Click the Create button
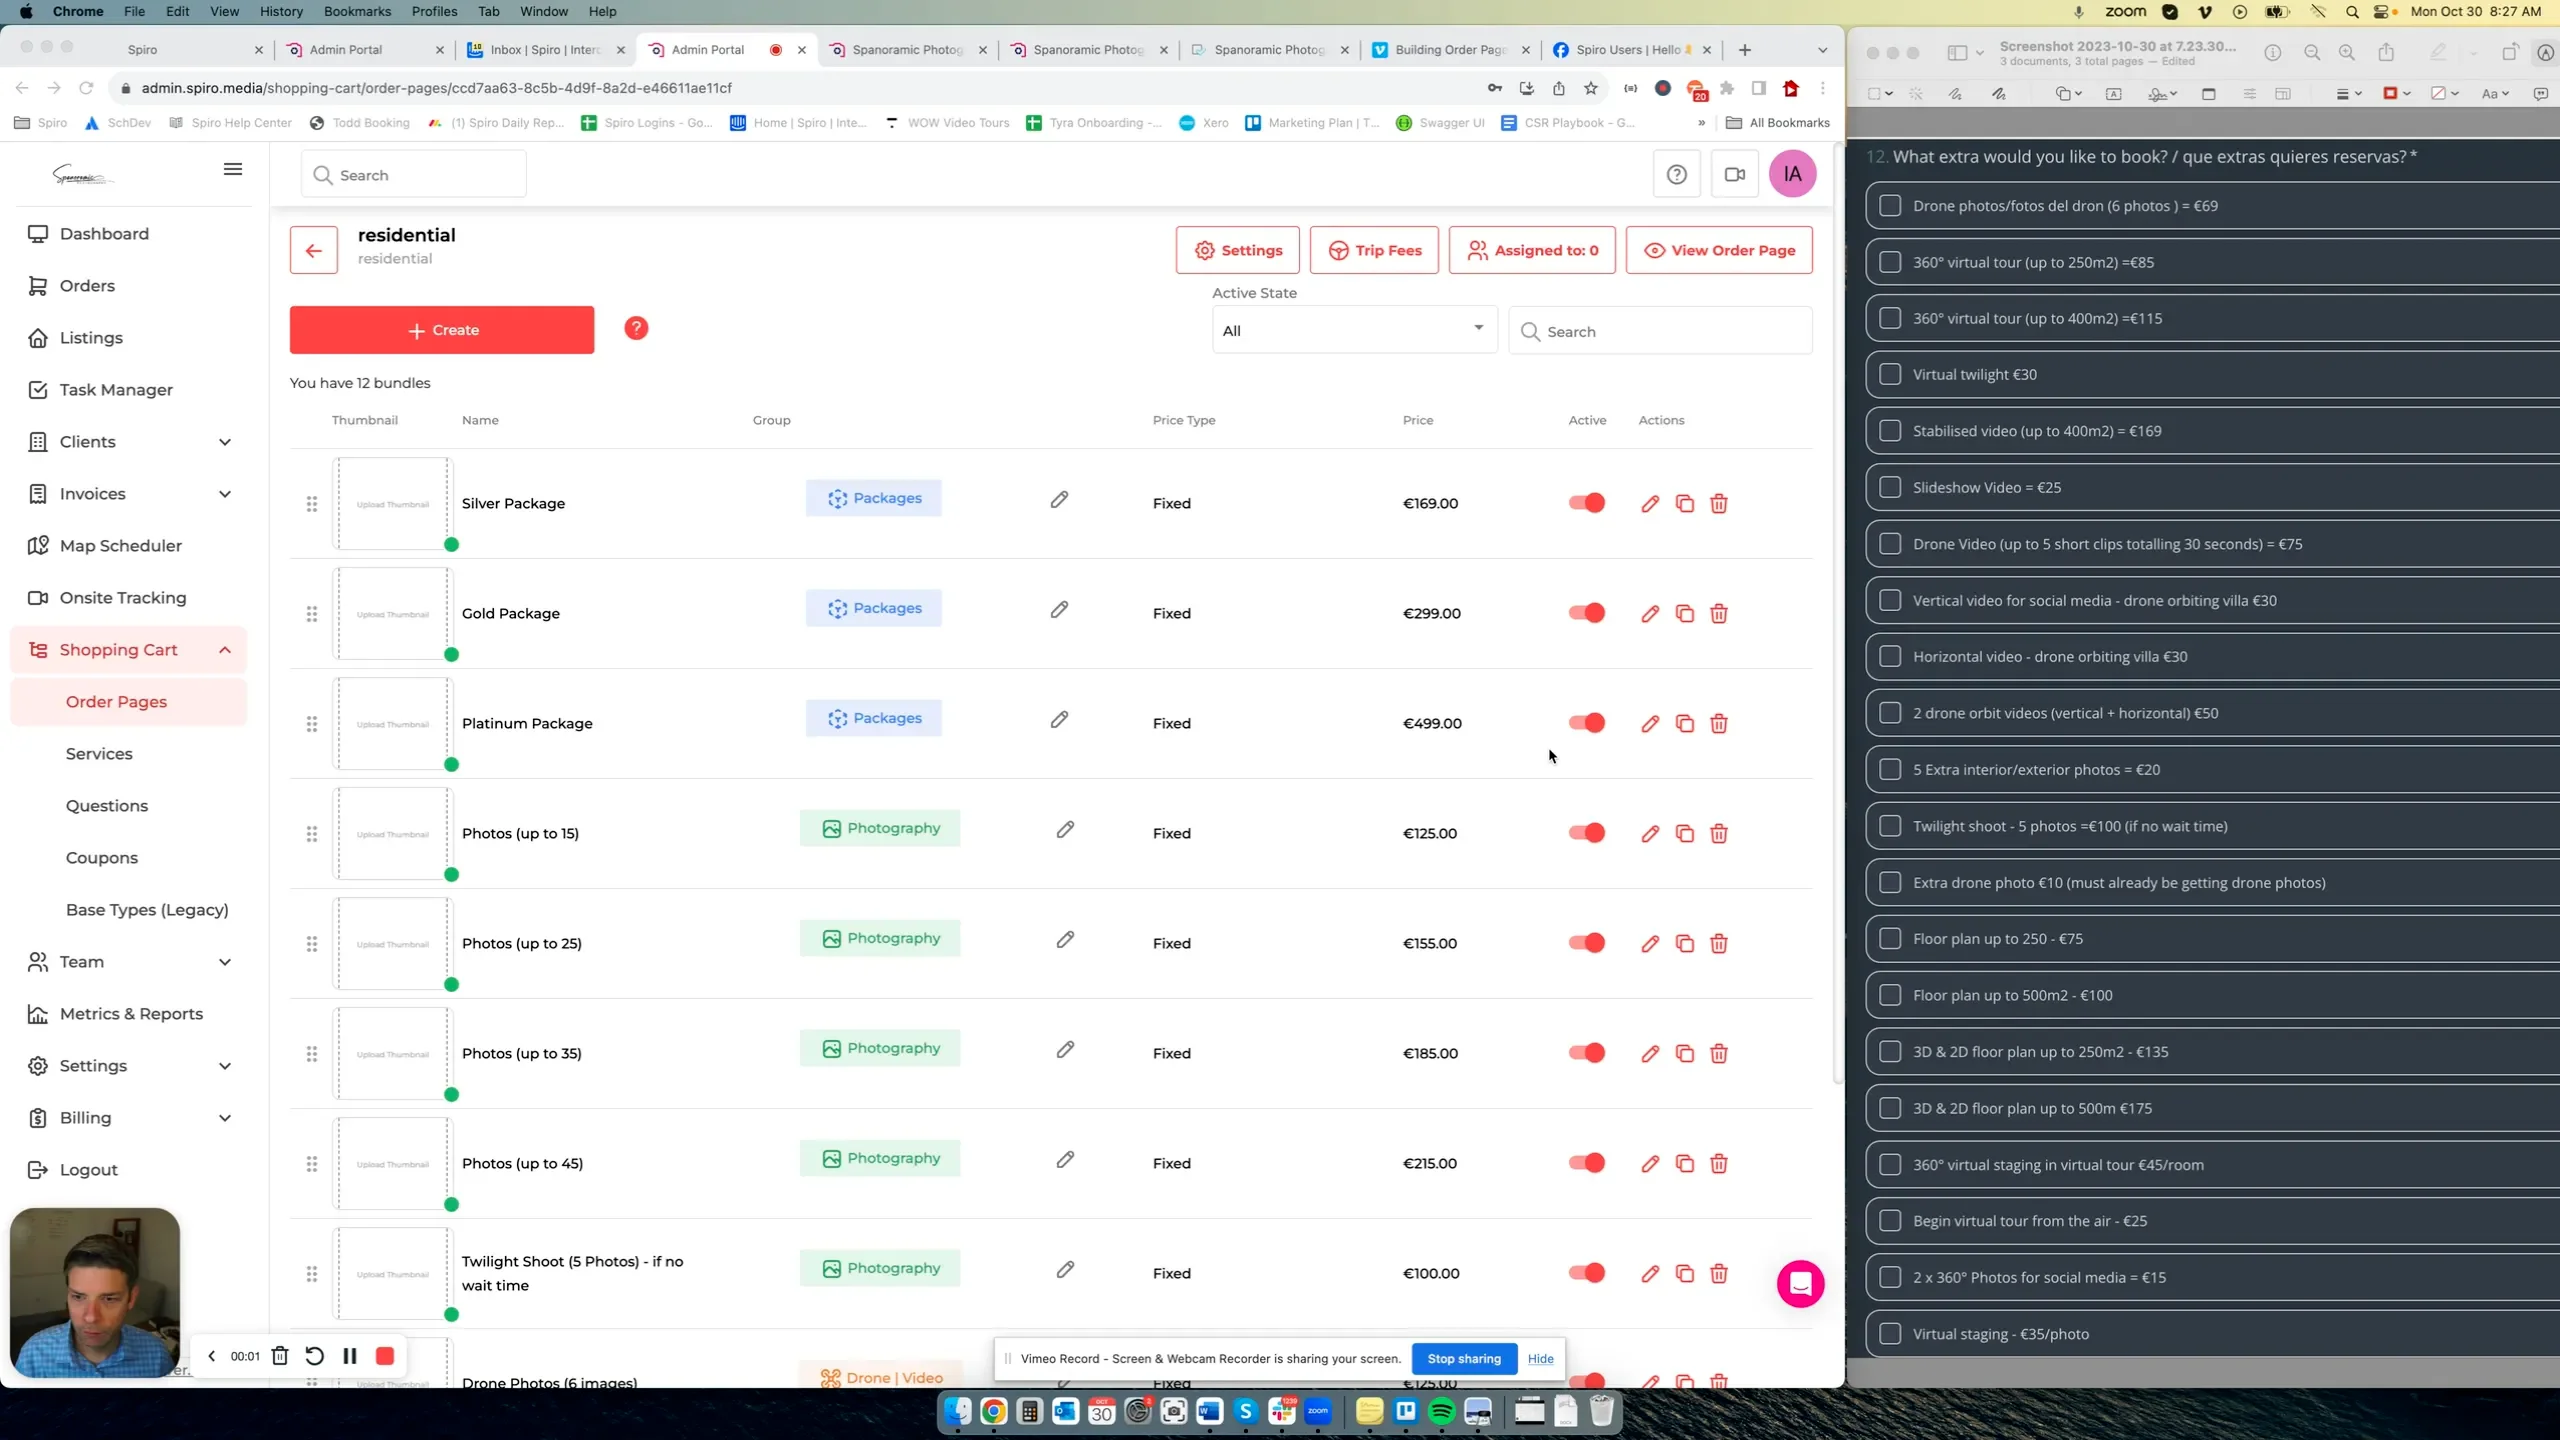Image resolution: width=2560 pixels, height=1440 pixels. [441, 329]
